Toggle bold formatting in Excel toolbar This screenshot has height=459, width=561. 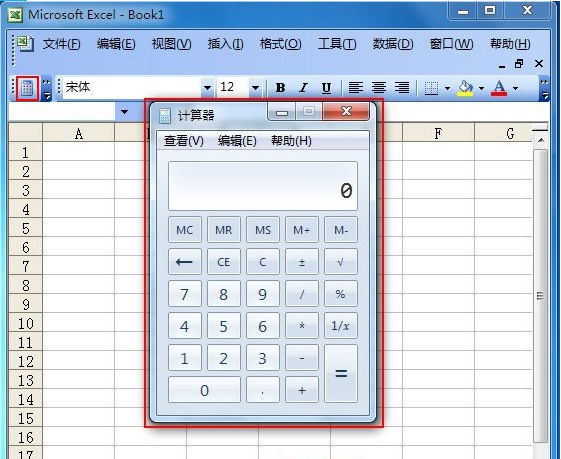280,87
